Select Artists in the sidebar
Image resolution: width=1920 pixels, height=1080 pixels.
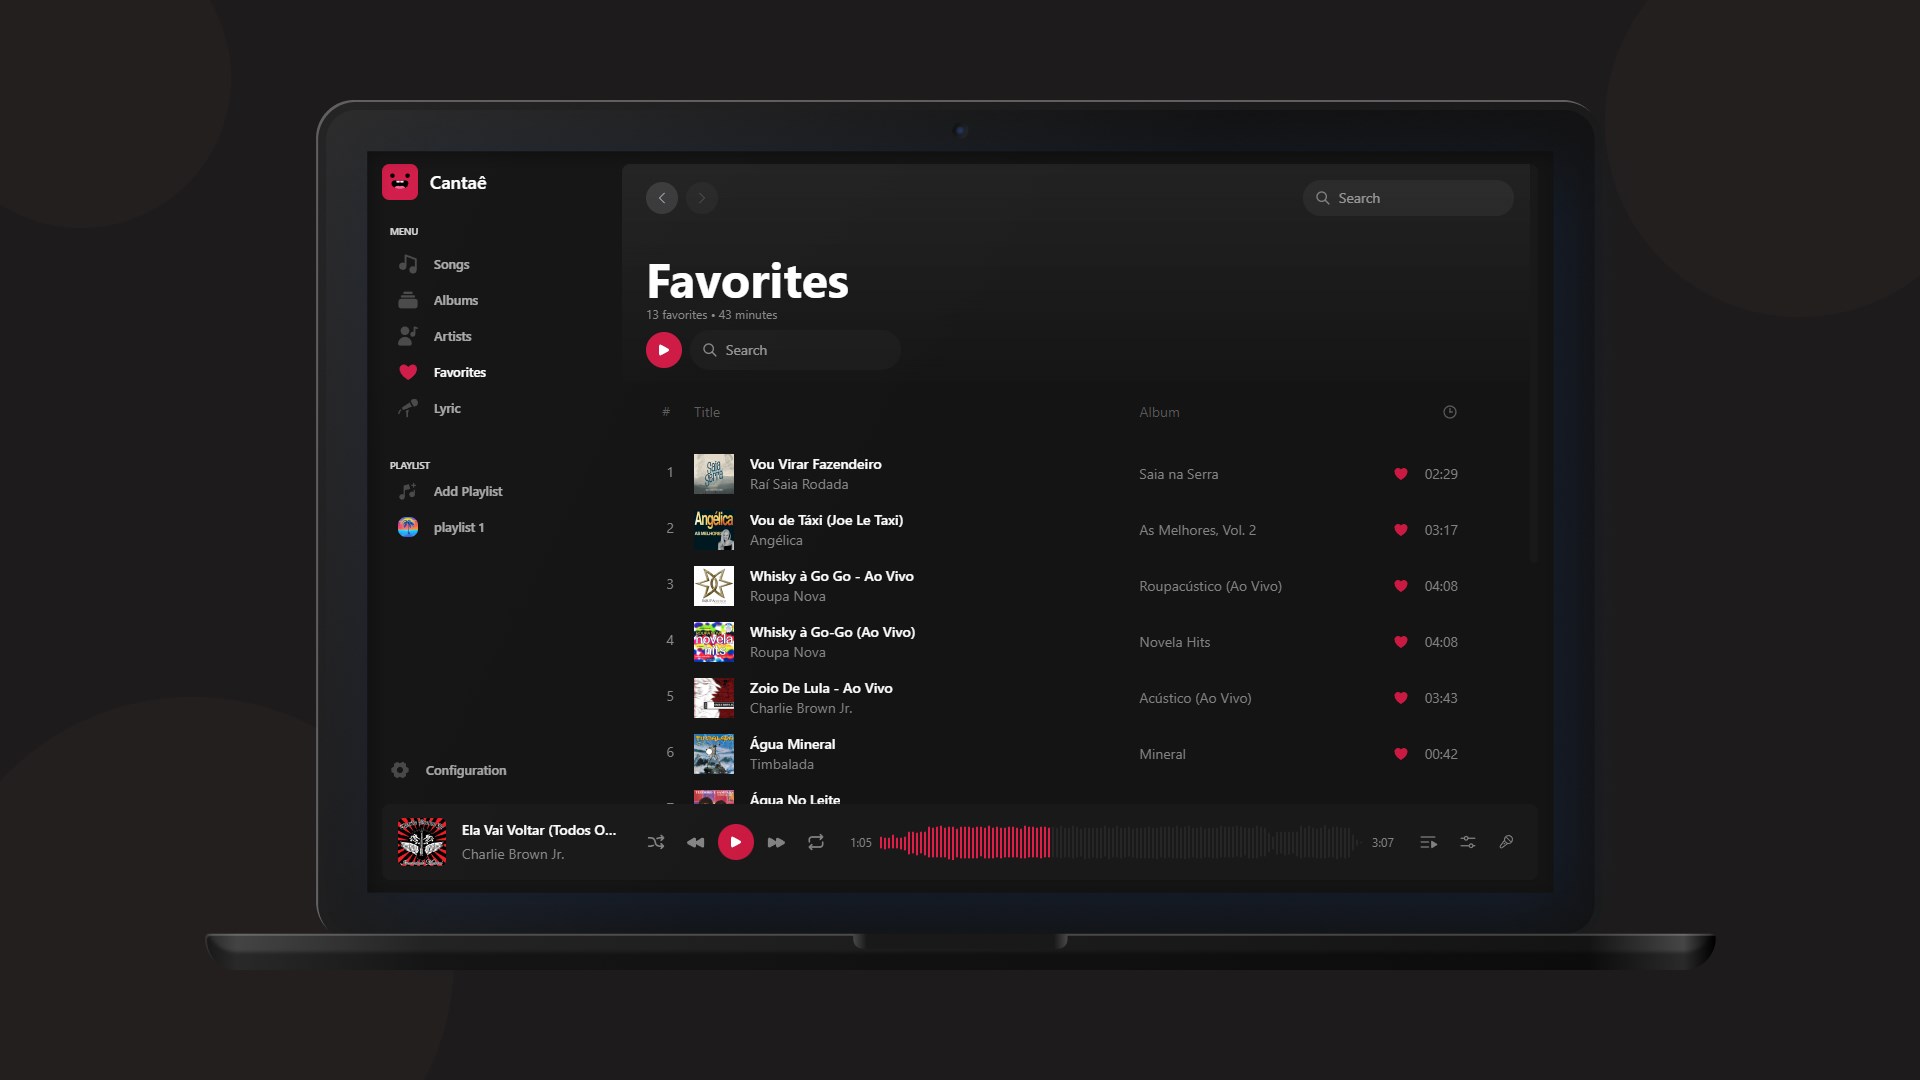(452, 336)
